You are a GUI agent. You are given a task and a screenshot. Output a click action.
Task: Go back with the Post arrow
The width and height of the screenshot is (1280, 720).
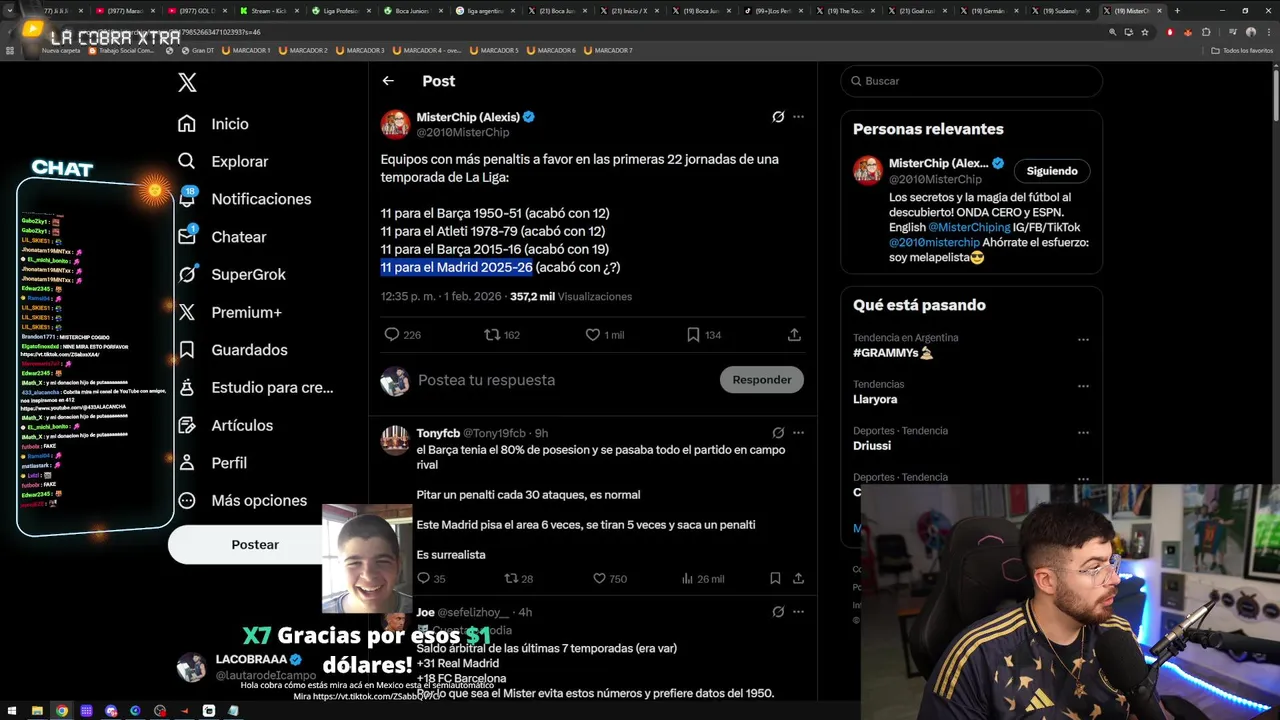point(388,81)
